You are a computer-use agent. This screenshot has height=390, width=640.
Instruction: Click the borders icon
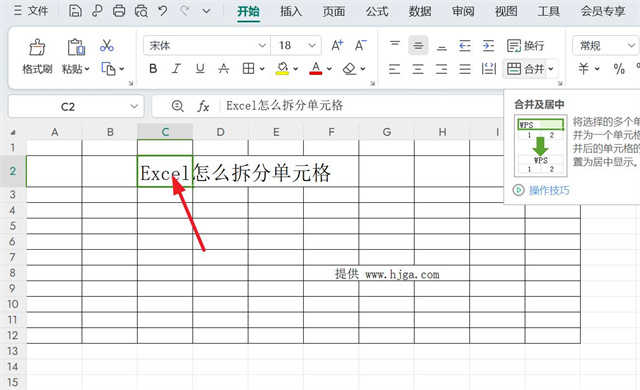(248, 69)
